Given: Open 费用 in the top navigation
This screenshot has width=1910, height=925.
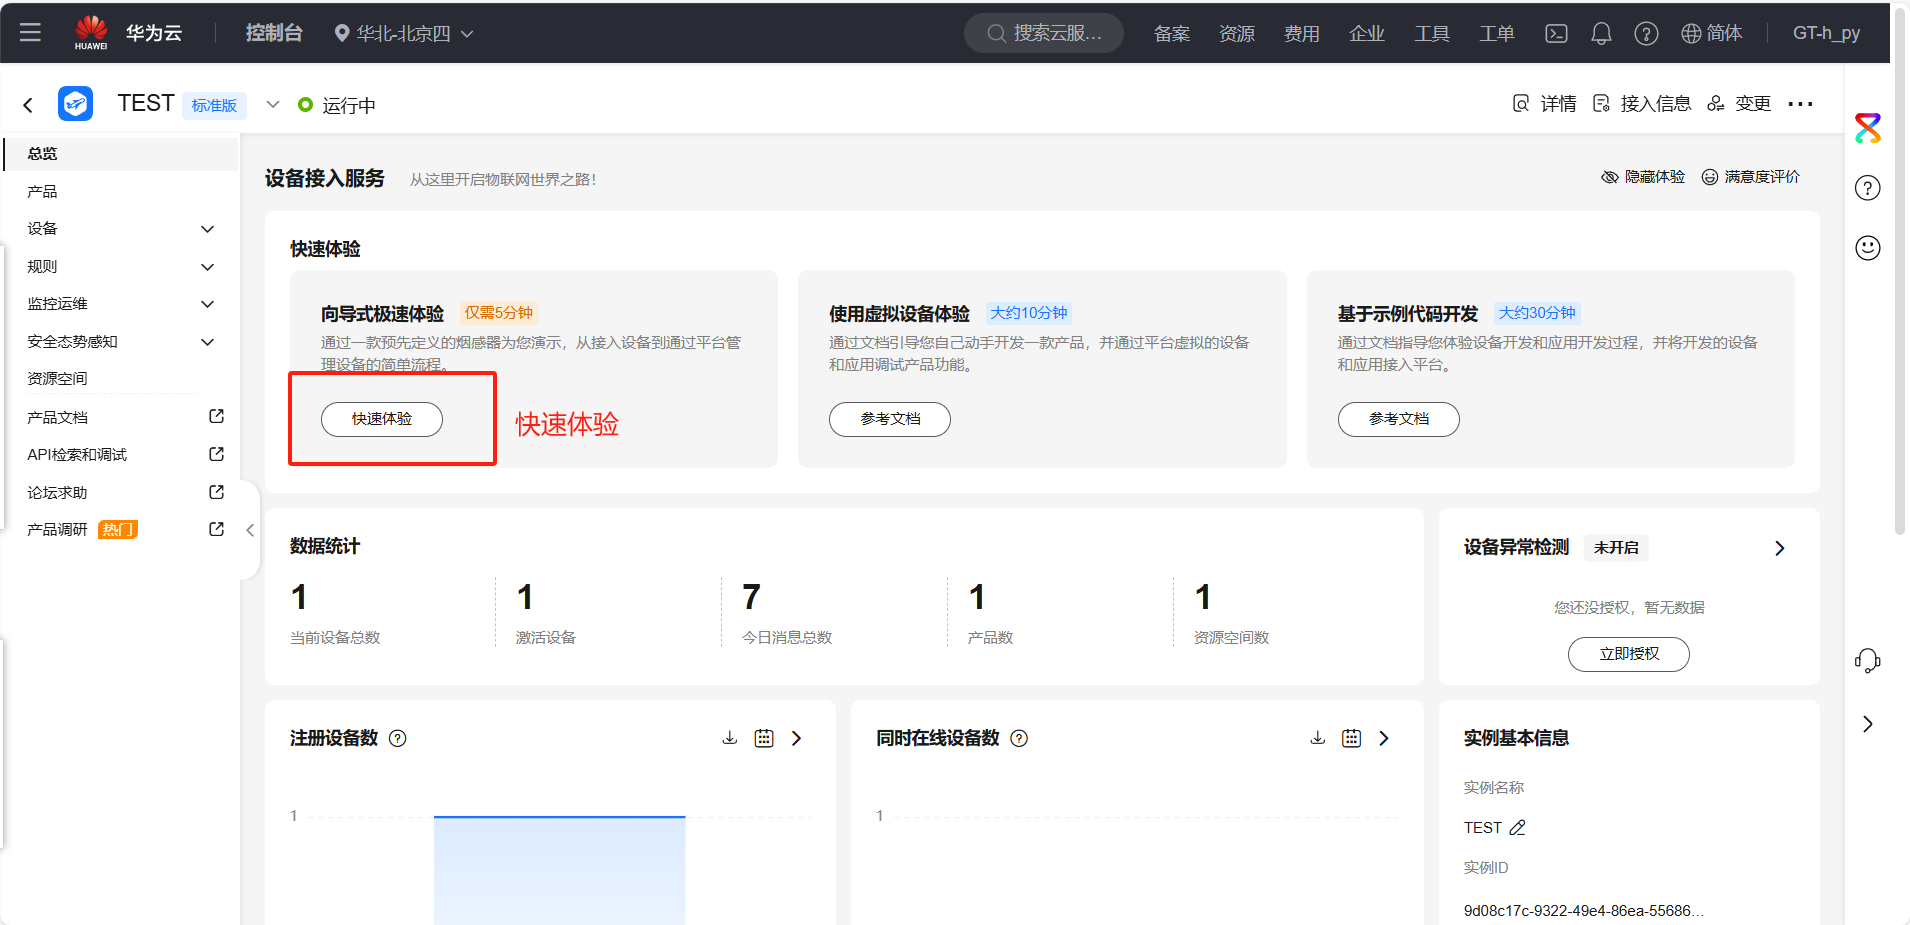Looking at the screenshot, I should tap(1301, 33).
